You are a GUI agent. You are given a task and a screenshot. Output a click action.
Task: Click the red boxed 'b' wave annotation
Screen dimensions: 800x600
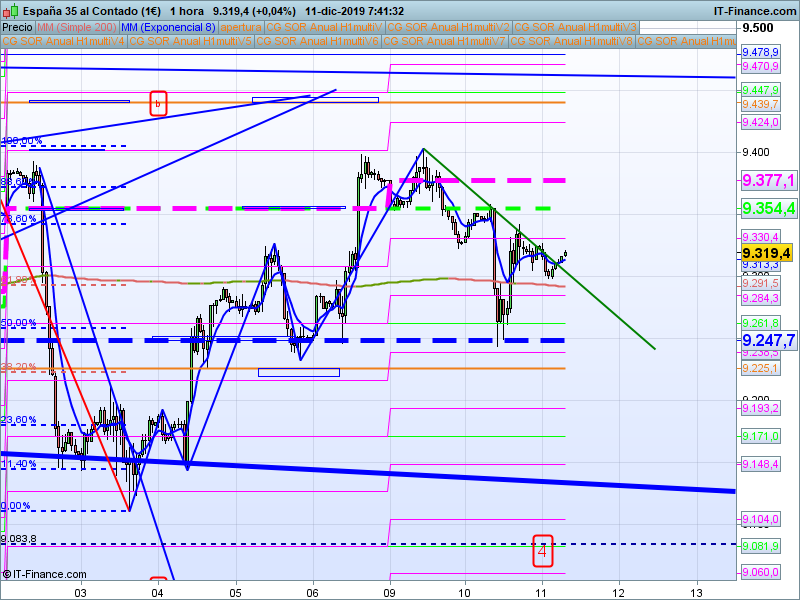[x=158, y=104]
